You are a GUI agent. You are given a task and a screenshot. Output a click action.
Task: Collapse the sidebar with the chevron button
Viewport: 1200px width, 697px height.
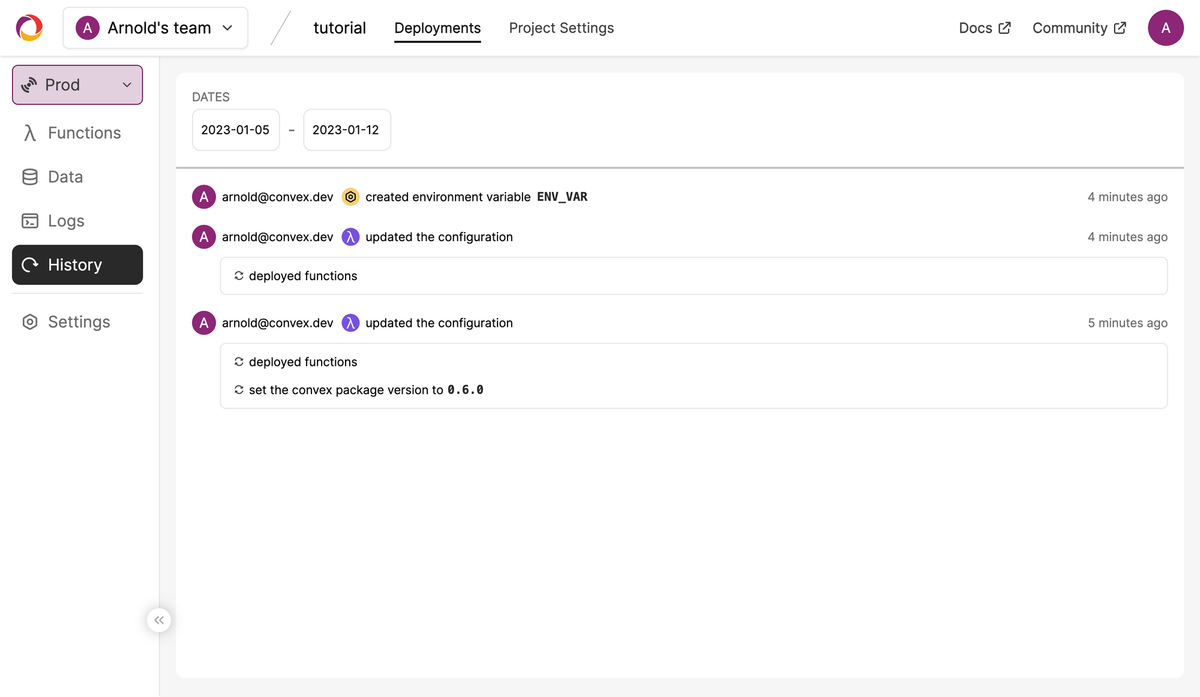click(159, 619)
